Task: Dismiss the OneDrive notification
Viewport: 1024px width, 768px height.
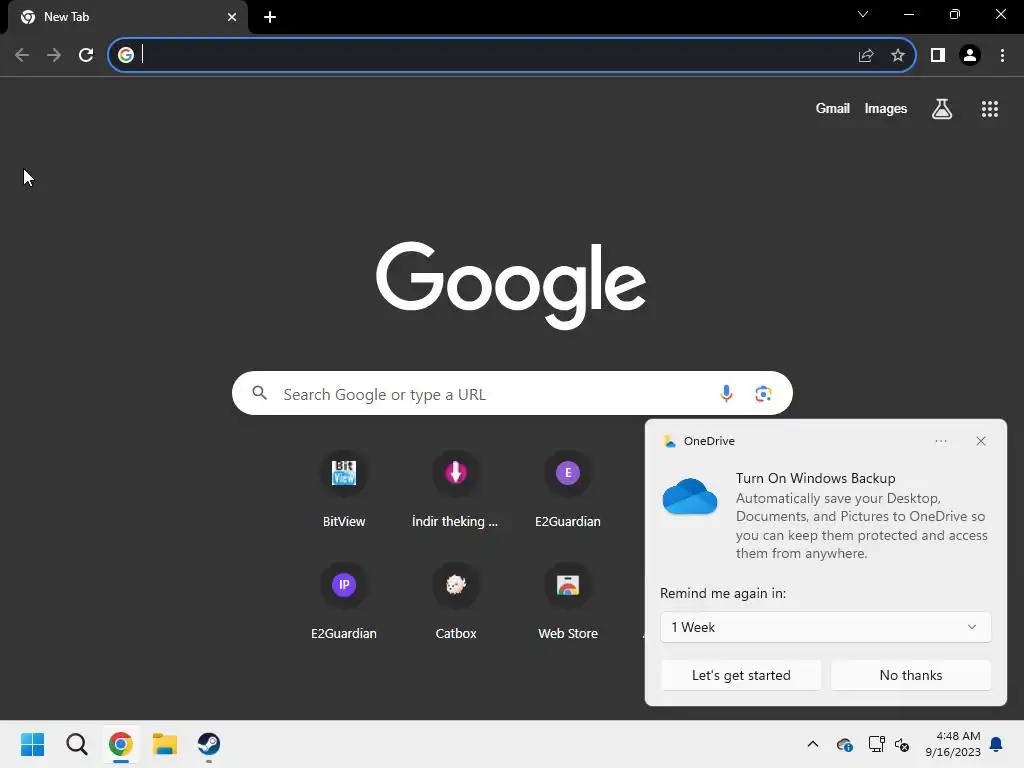Action: click(x=981, y=441)
